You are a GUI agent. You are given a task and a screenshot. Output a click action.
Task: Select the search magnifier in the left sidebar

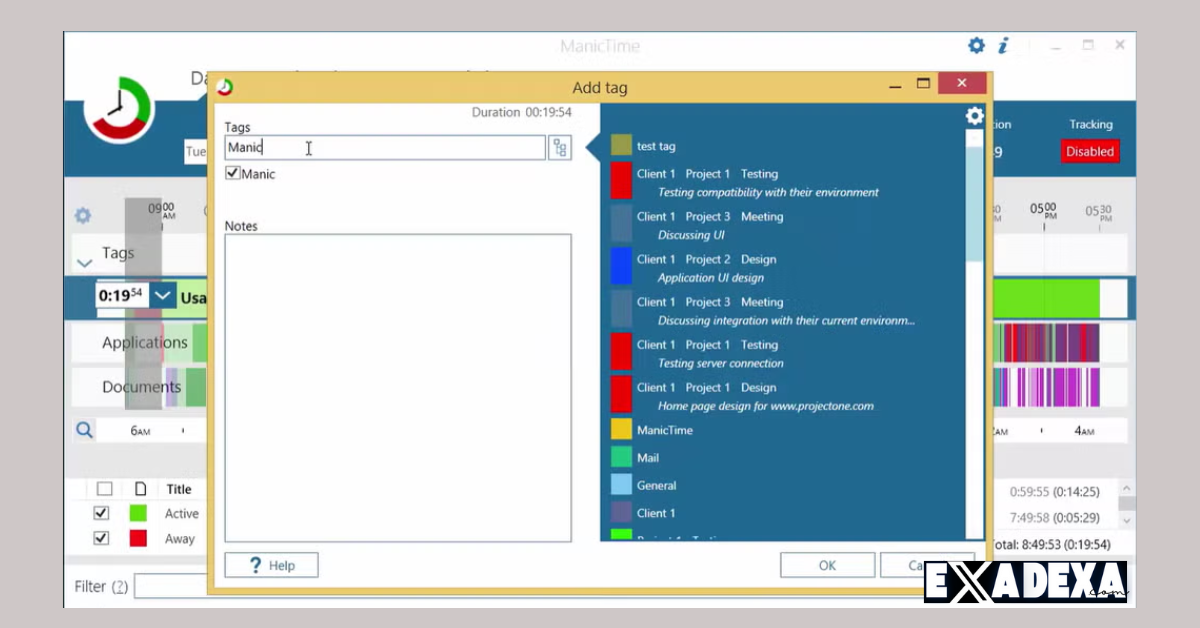coord(84,429)
